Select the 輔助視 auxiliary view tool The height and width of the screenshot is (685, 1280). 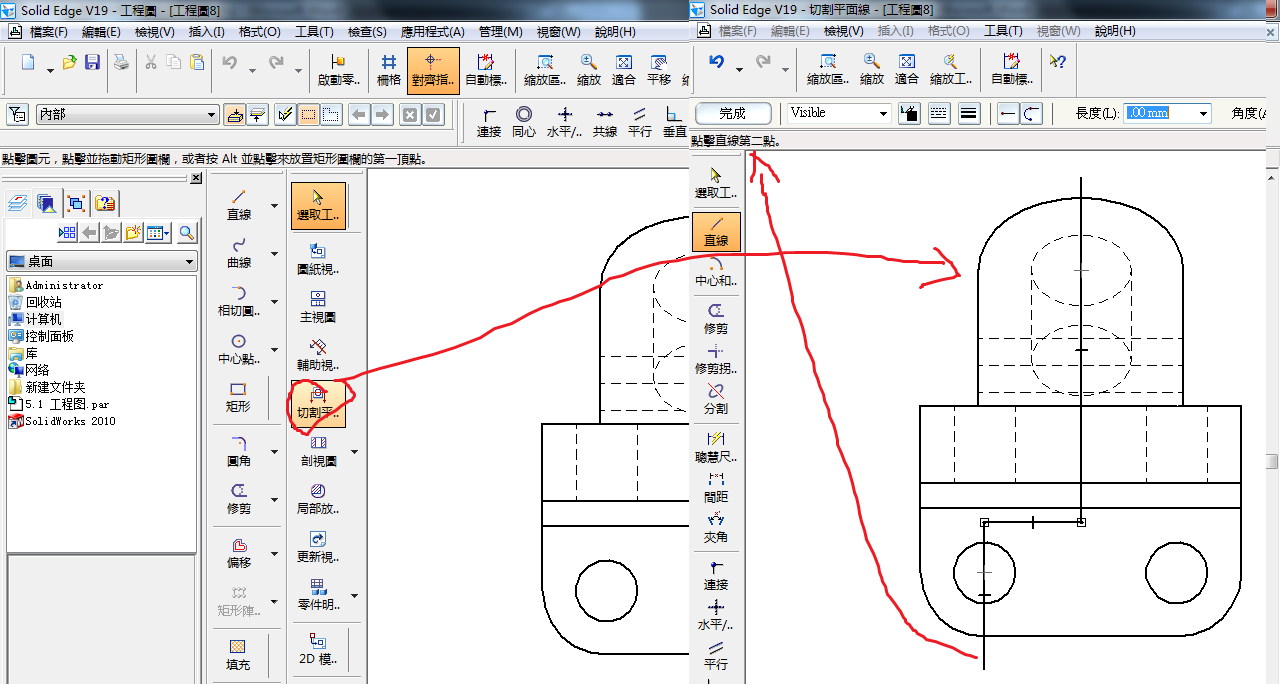[318, 355]
